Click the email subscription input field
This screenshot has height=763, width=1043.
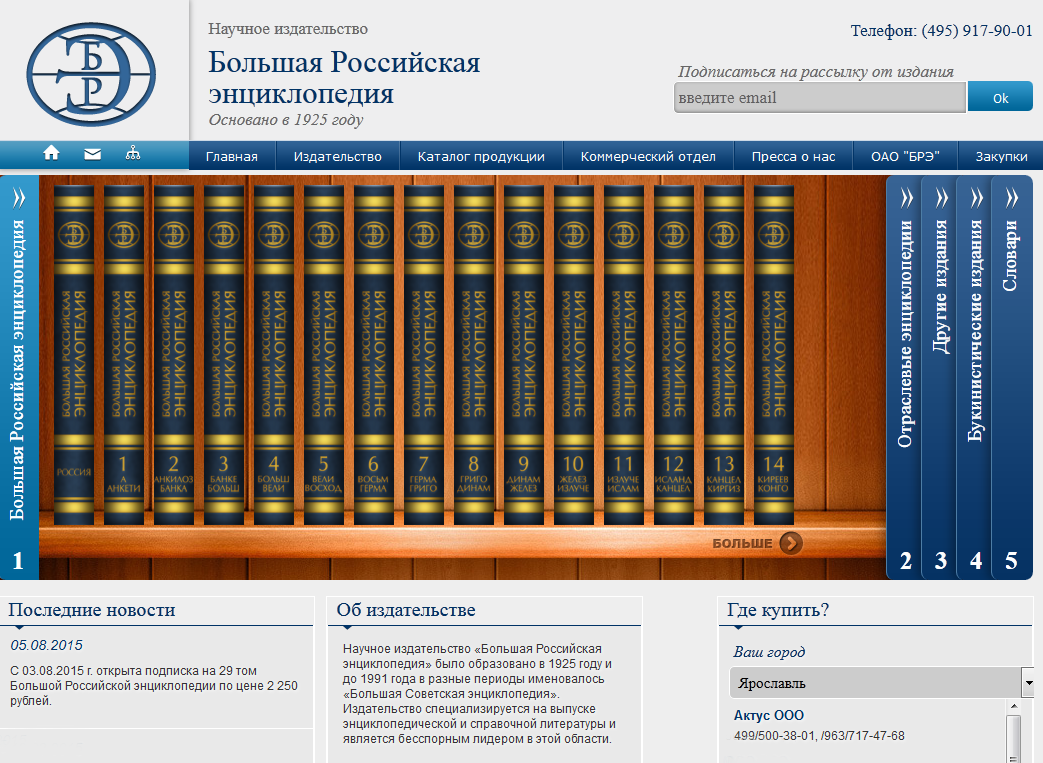pos(820,98)
